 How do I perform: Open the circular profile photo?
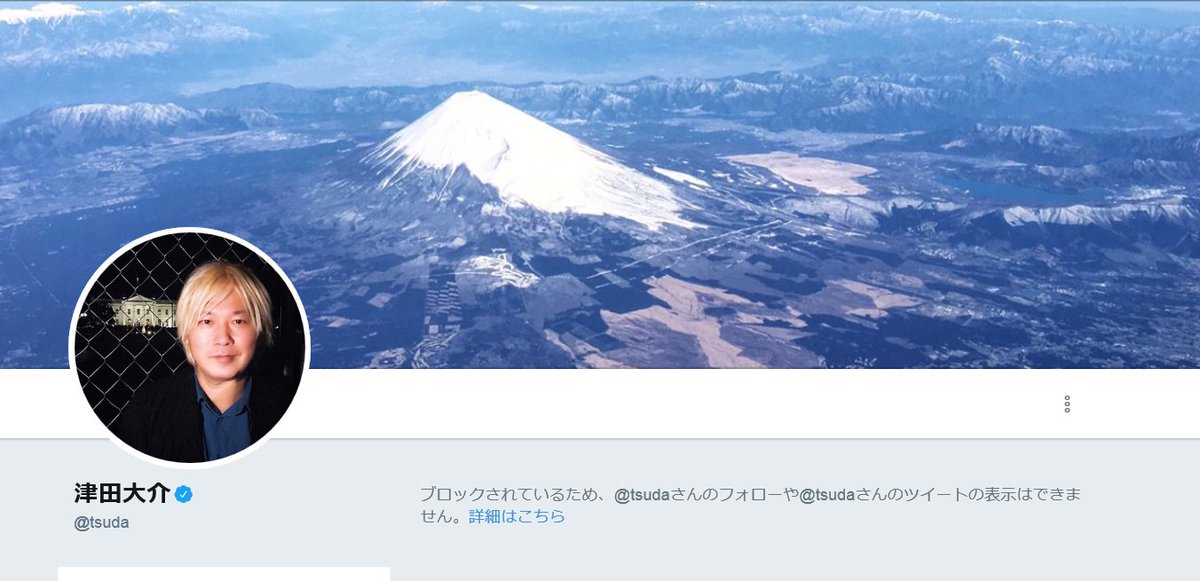pyautogui.click(x=189, y=347)
